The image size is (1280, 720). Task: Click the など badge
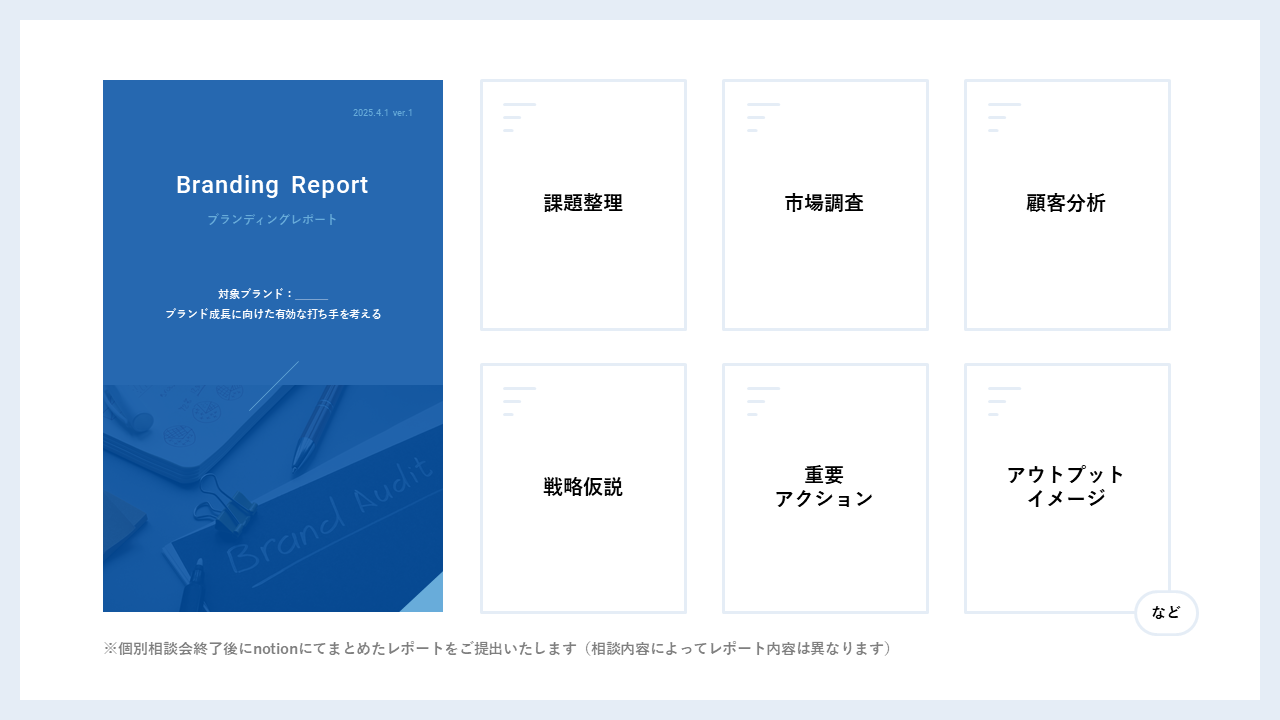1166,613
